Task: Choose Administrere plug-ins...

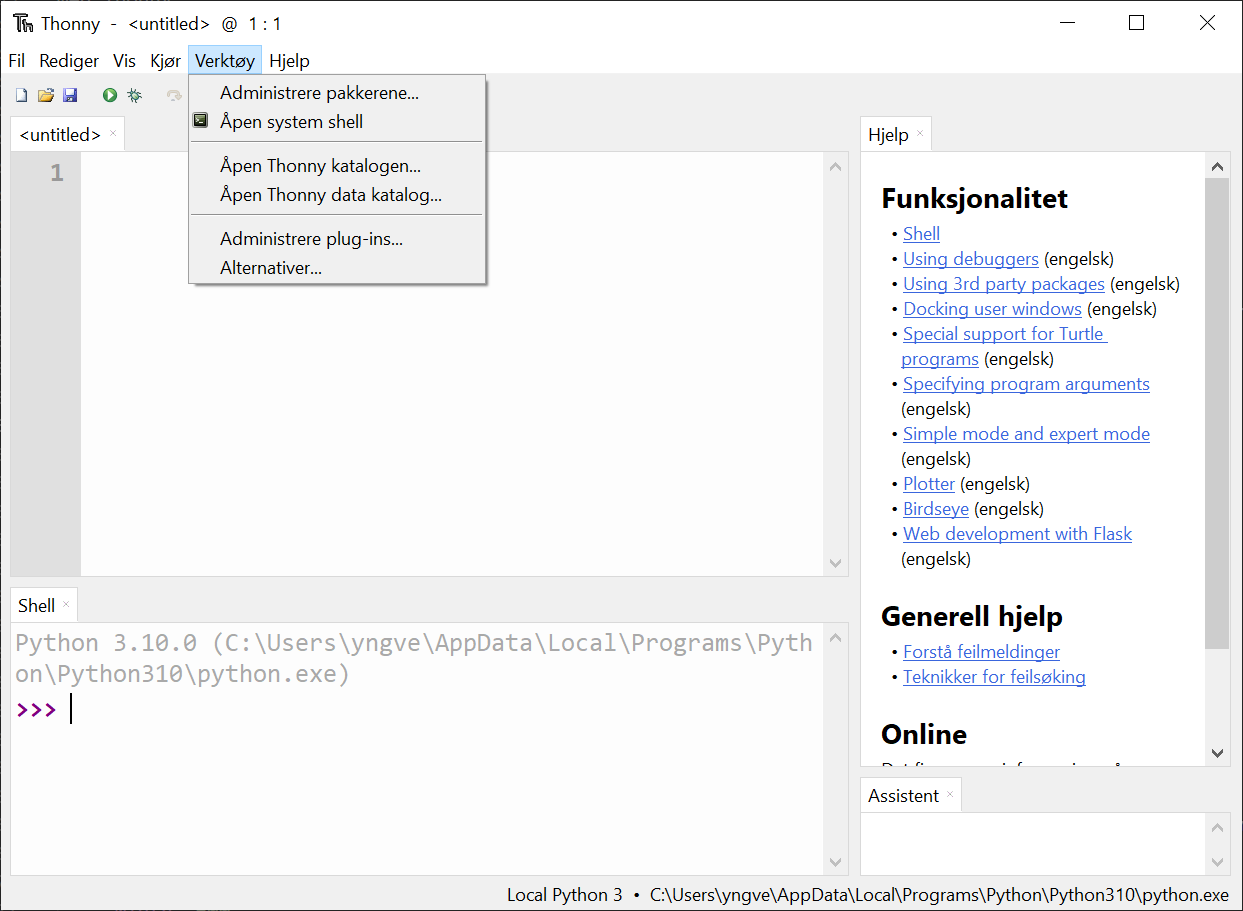Action: pyautogui.click(x=337, y=239)
